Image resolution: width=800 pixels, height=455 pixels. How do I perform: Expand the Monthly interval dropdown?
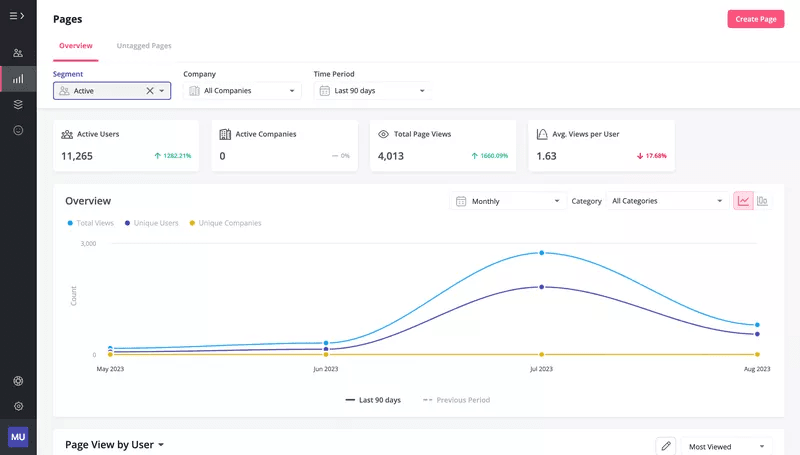click(508, 201)
